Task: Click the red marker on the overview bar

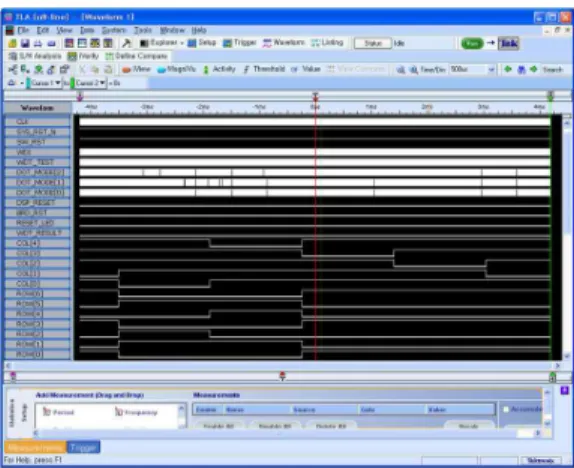Action: (282, 376)
